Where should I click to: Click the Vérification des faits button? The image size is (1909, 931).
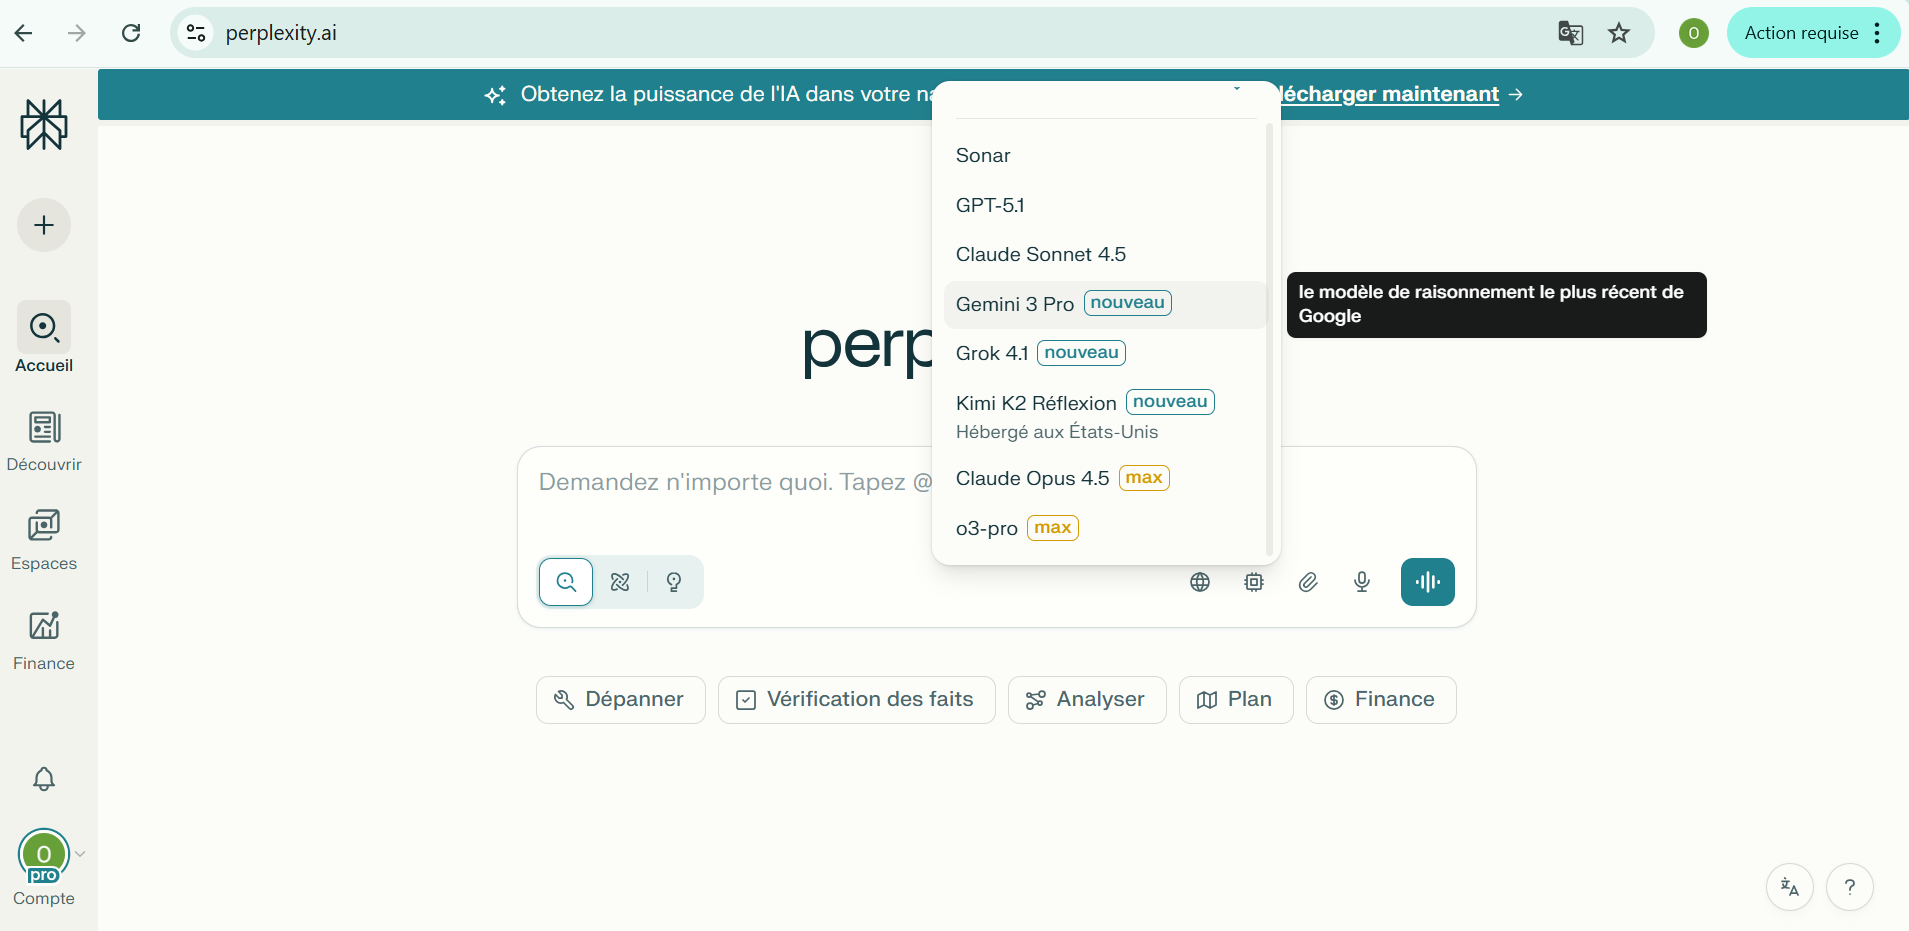856,700
